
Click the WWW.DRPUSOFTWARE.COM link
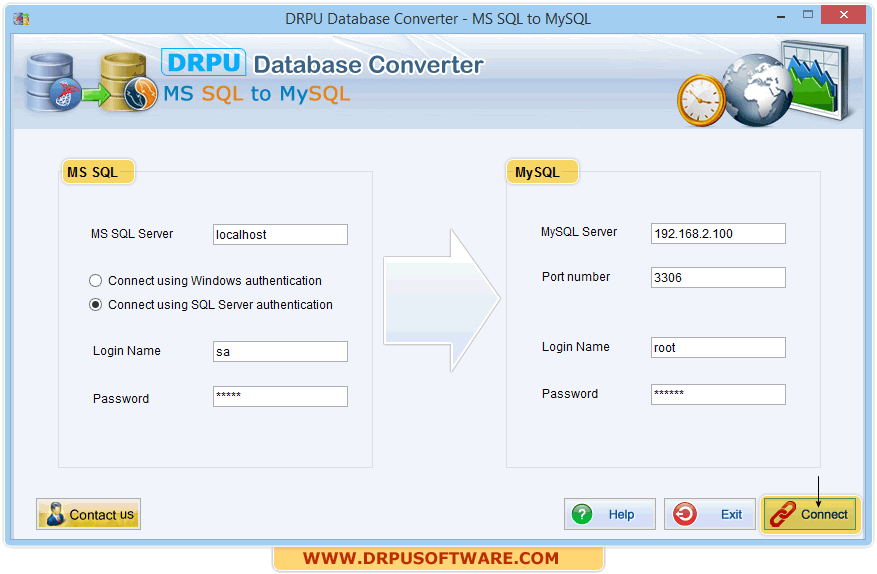coord(431,558)
